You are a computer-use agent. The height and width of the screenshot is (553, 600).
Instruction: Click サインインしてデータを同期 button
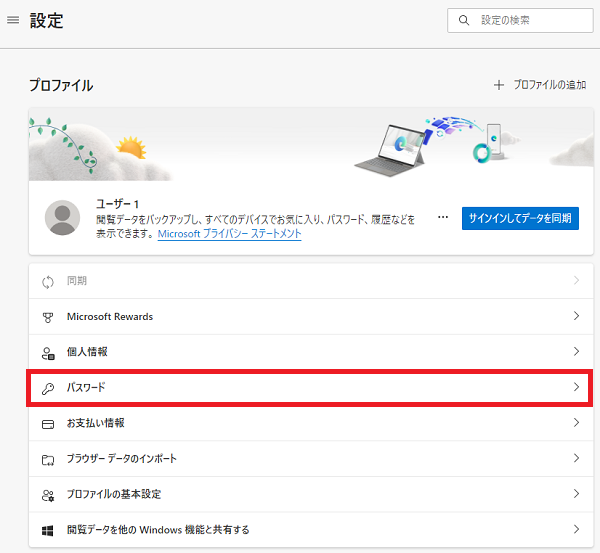click(x=520, y=218)
